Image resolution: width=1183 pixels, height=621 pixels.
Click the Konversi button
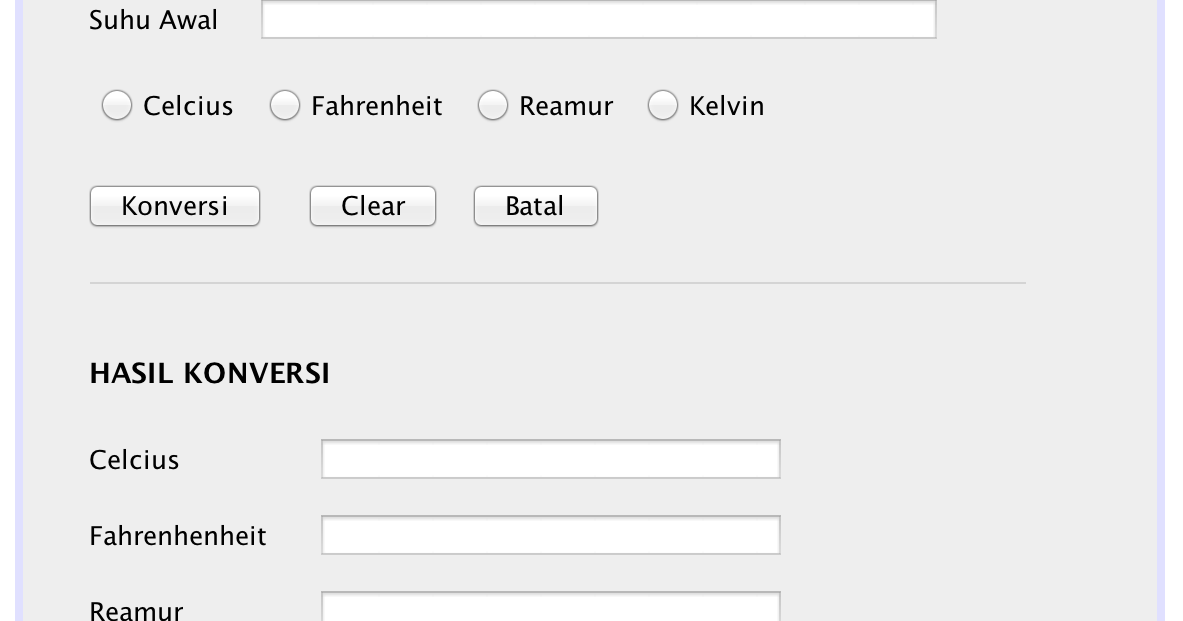click(x=174, y=206)
